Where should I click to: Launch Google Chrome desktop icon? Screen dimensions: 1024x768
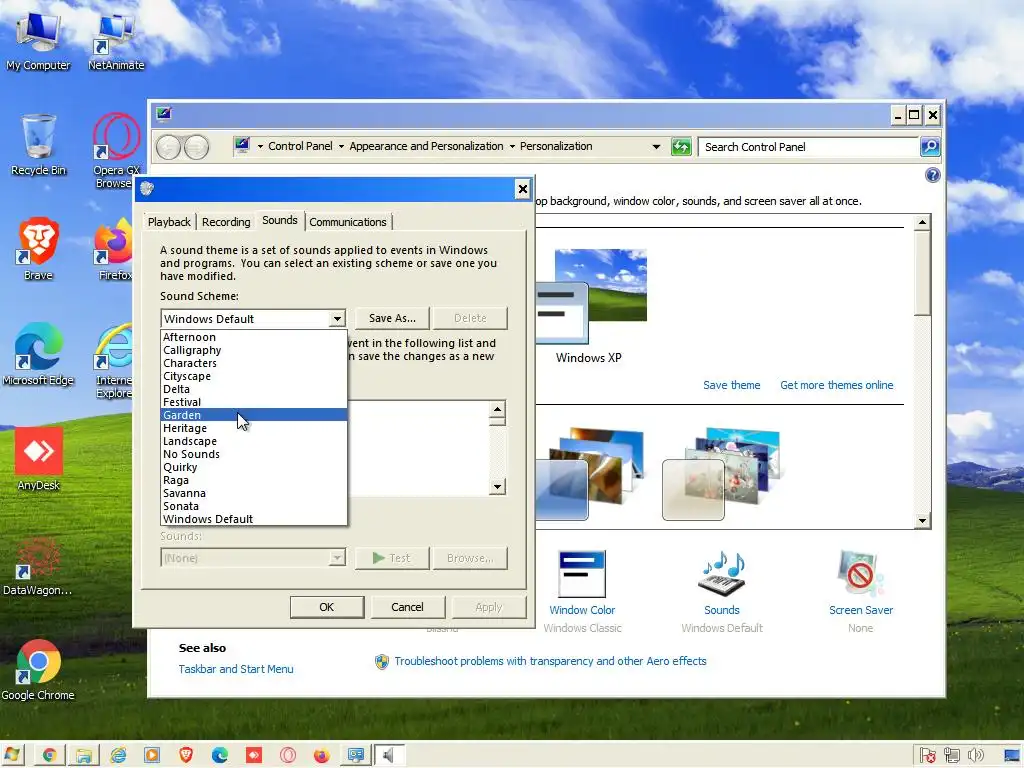coord(38,670)
